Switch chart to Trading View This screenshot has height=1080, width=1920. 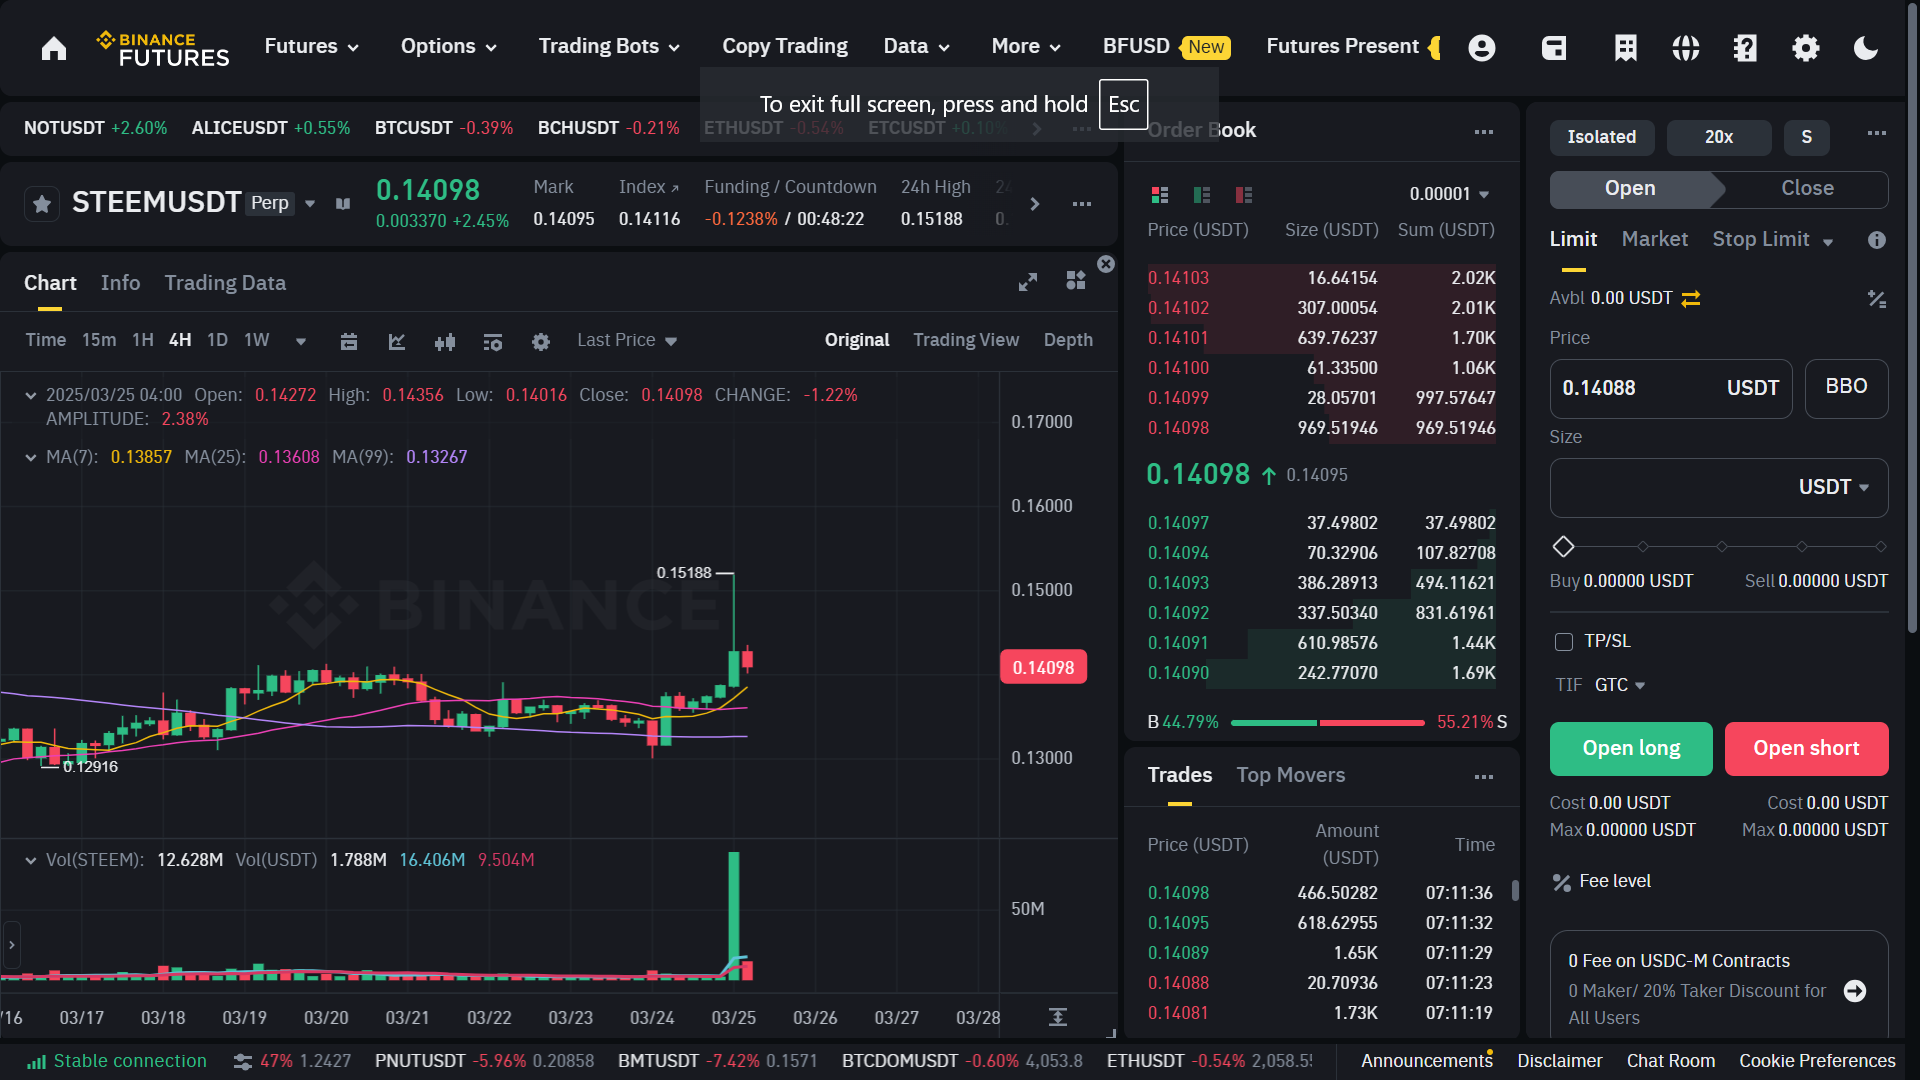click(x=966, y=340)
